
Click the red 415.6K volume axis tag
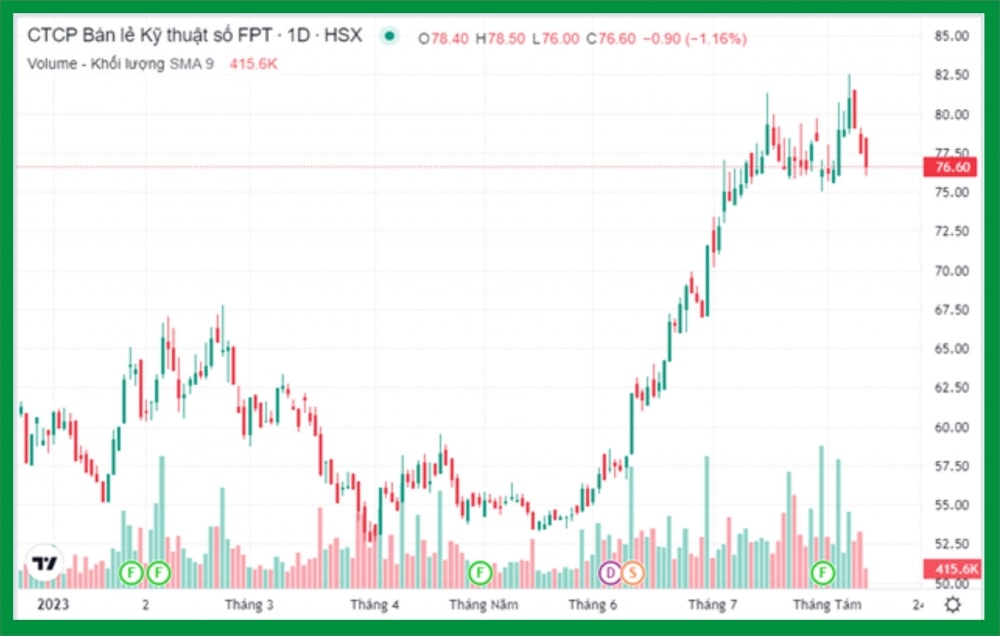[953, 568]
